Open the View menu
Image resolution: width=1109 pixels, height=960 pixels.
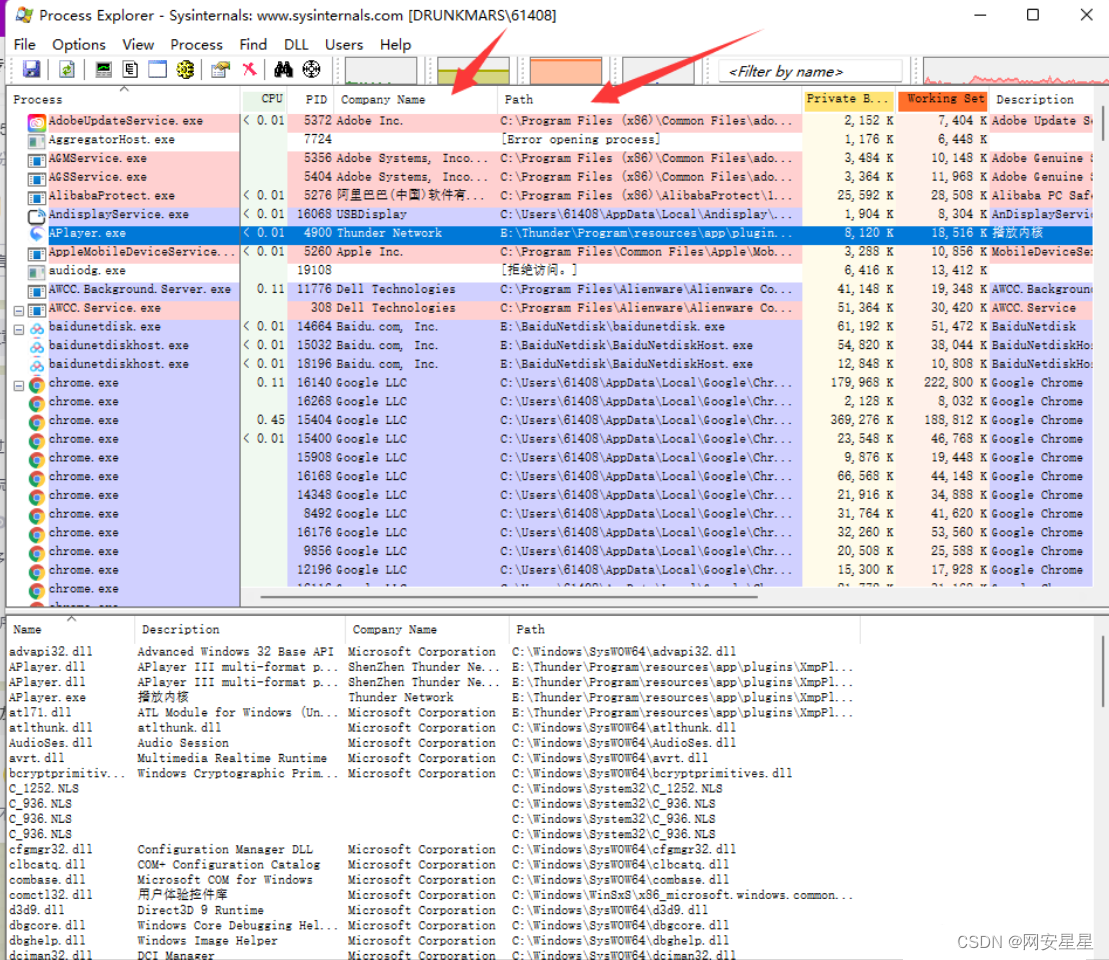pyautogui.click(x=138, y=45)
